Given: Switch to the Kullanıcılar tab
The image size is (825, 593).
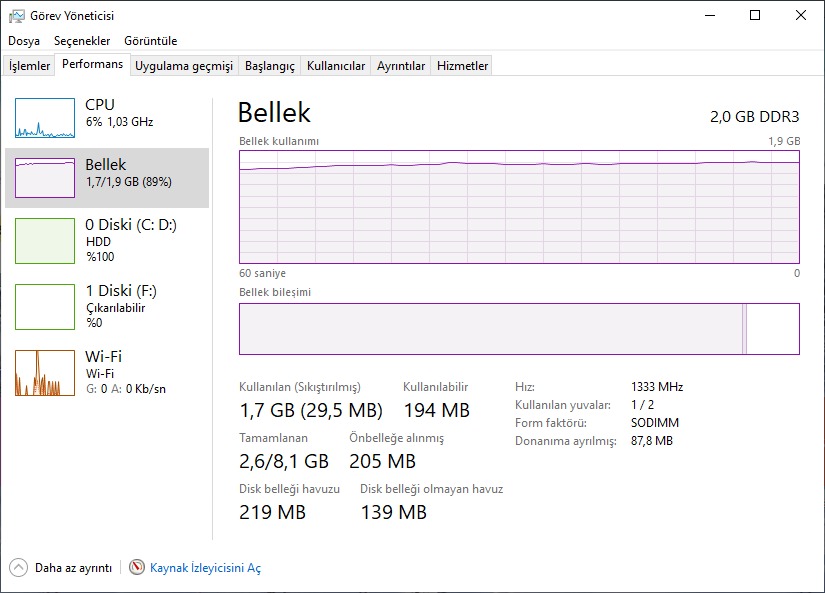Looking at the screenshot, I should [x=335, y=66].
